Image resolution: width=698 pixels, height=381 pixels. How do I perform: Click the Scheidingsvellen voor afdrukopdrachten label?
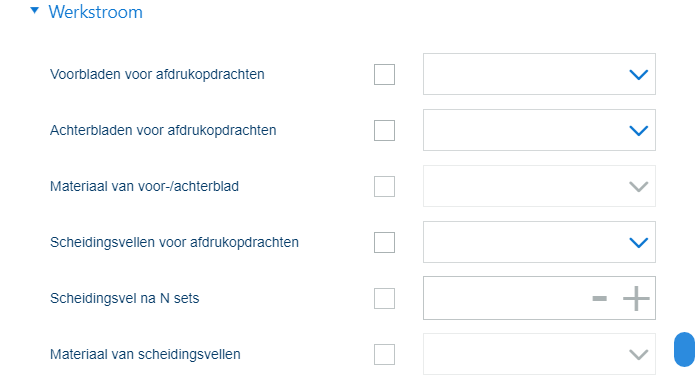tap(174, 243)
